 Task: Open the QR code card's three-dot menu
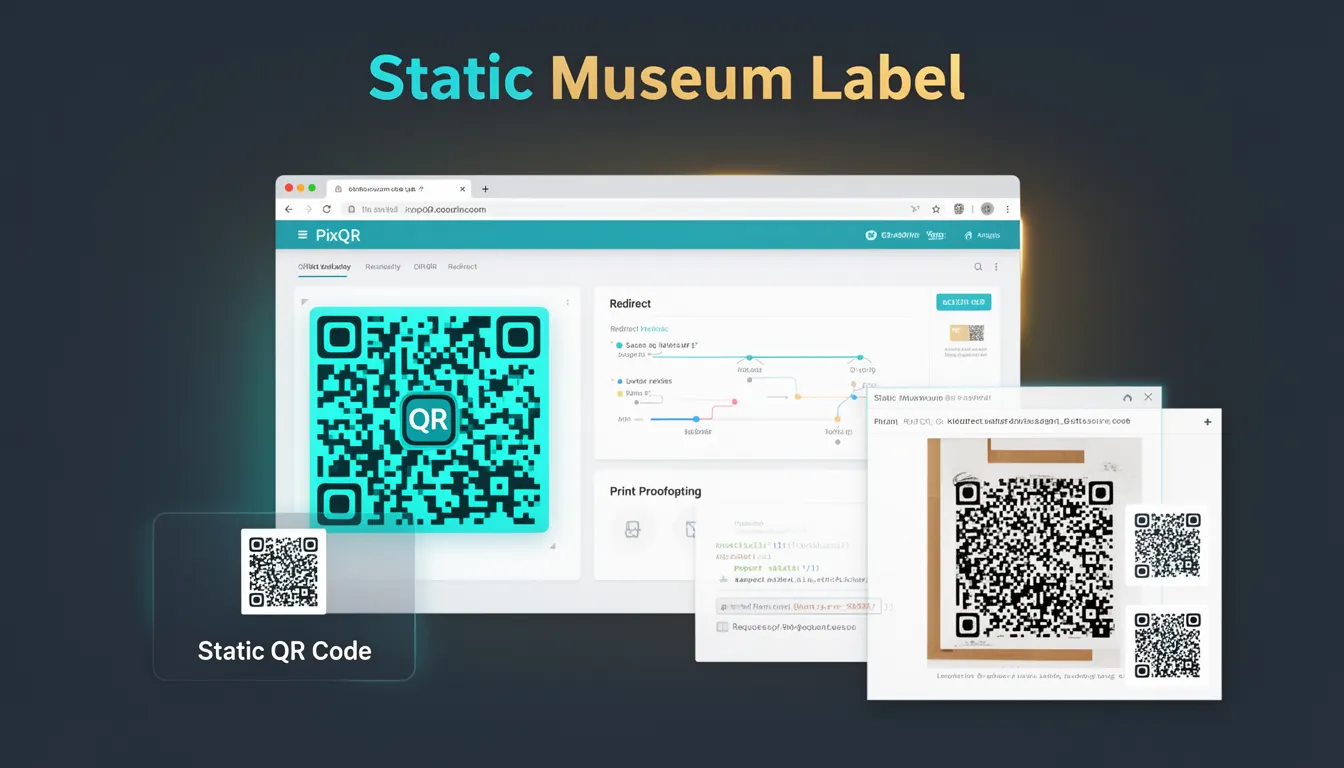(x=567, y=302)
